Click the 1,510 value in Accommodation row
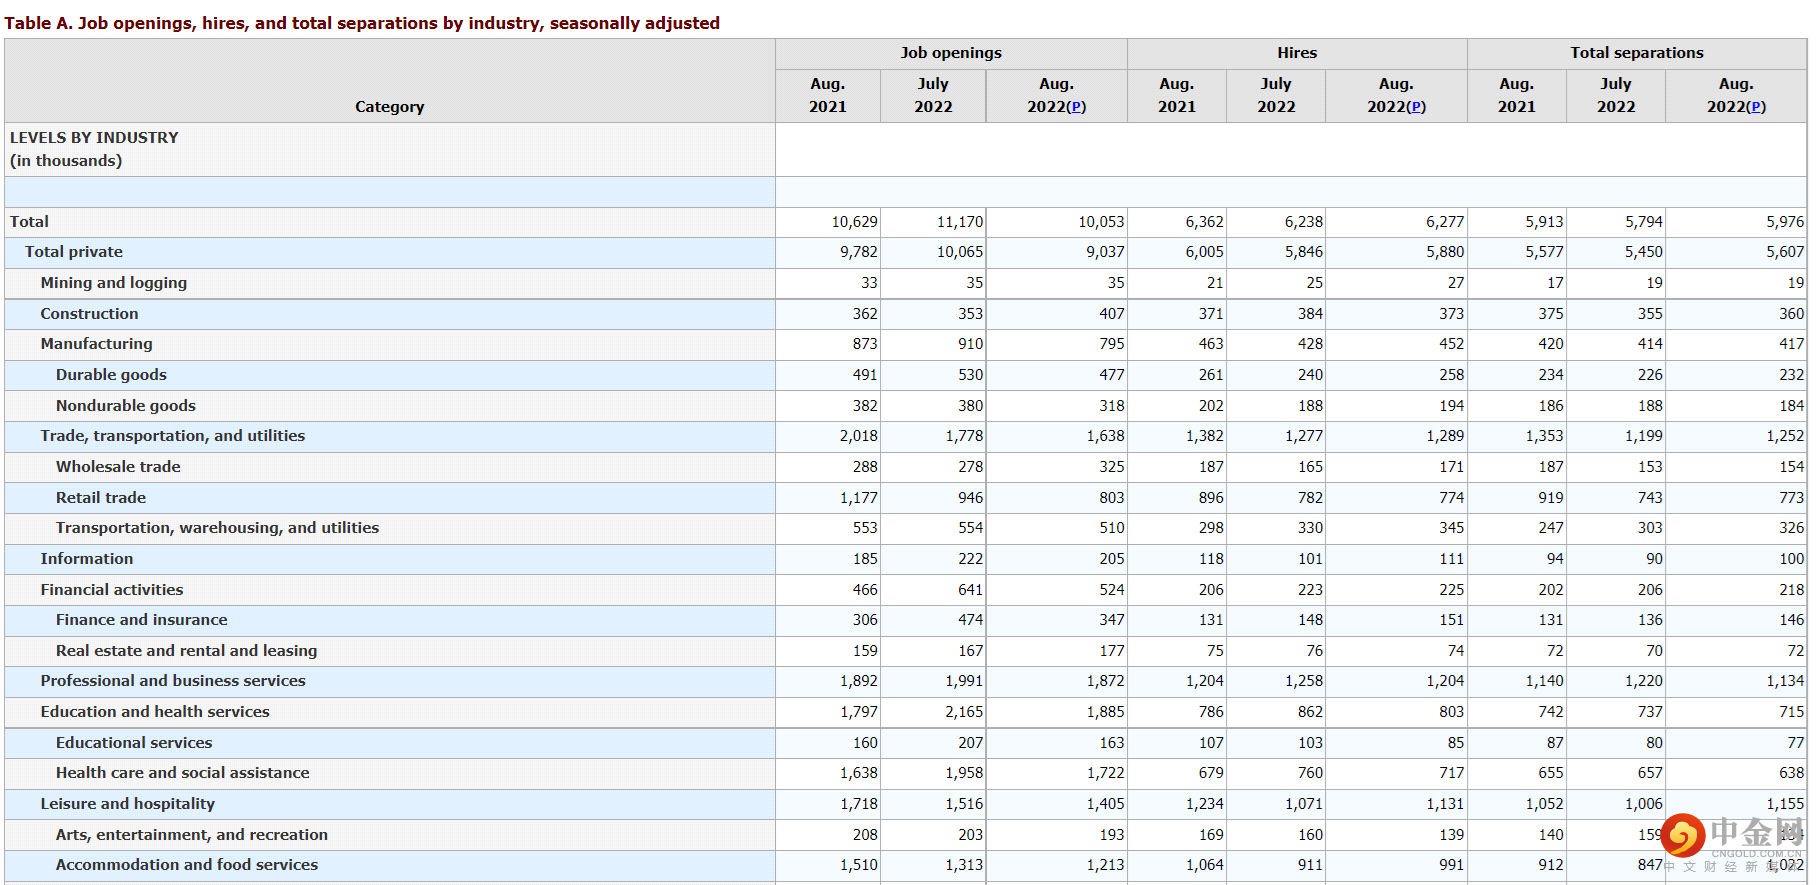The width and height of the screenshot is (1817, 885). click(x=859, y=865)
